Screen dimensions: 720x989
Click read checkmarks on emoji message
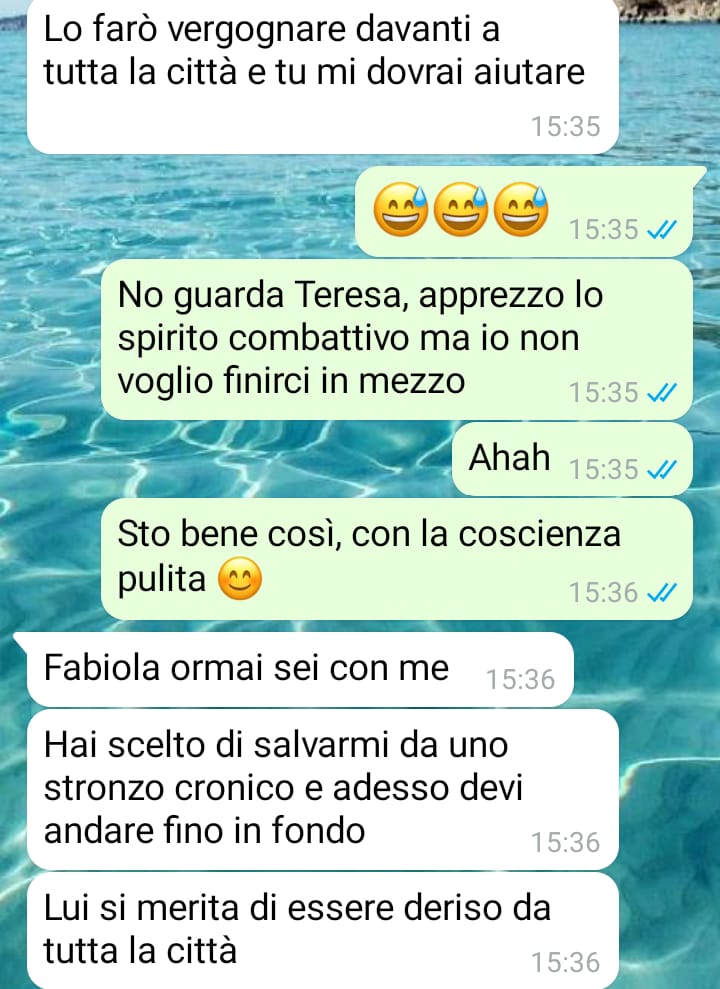662,230
